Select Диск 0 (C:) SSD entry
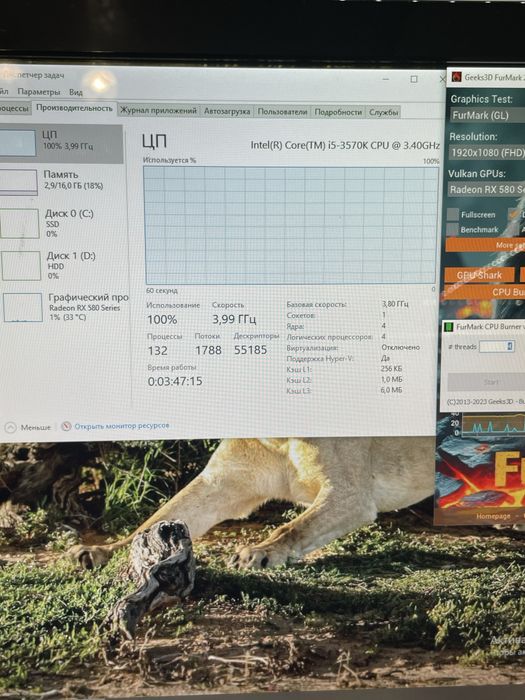This screenshot has height=700, width=525. coord(63,223)
